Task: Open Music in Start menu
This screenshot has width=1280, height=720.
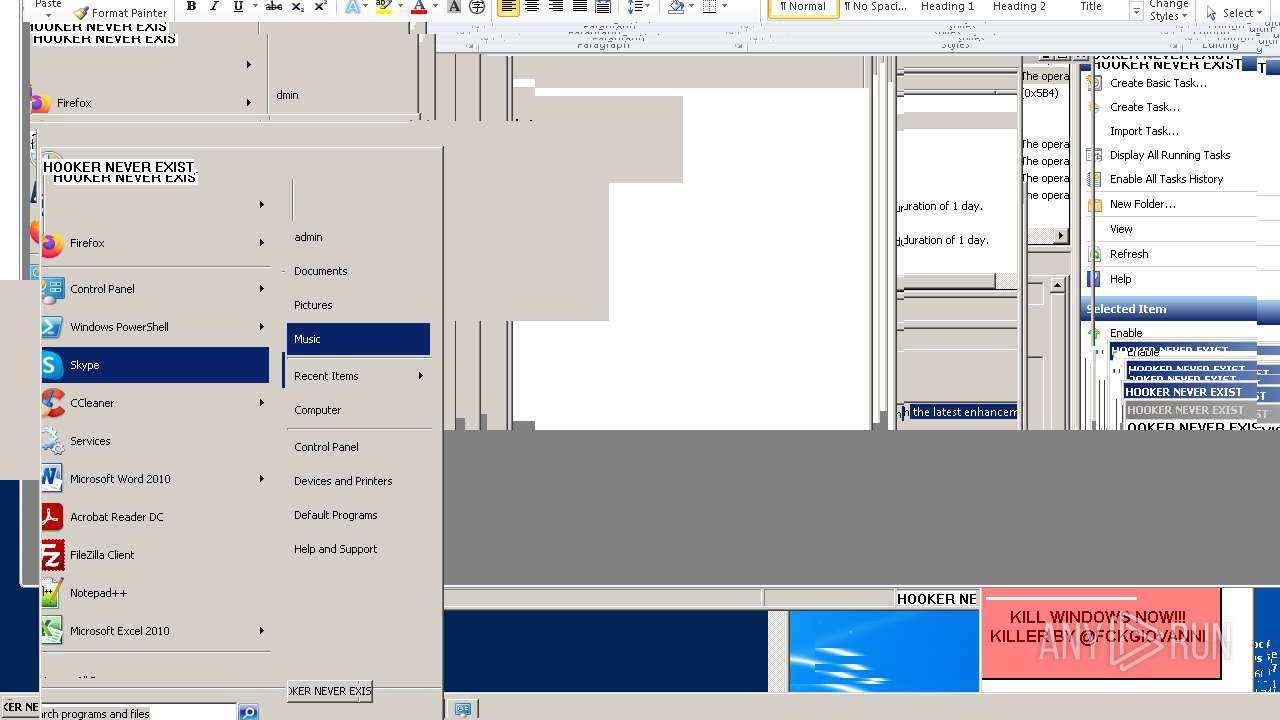Action: point(358,339)
